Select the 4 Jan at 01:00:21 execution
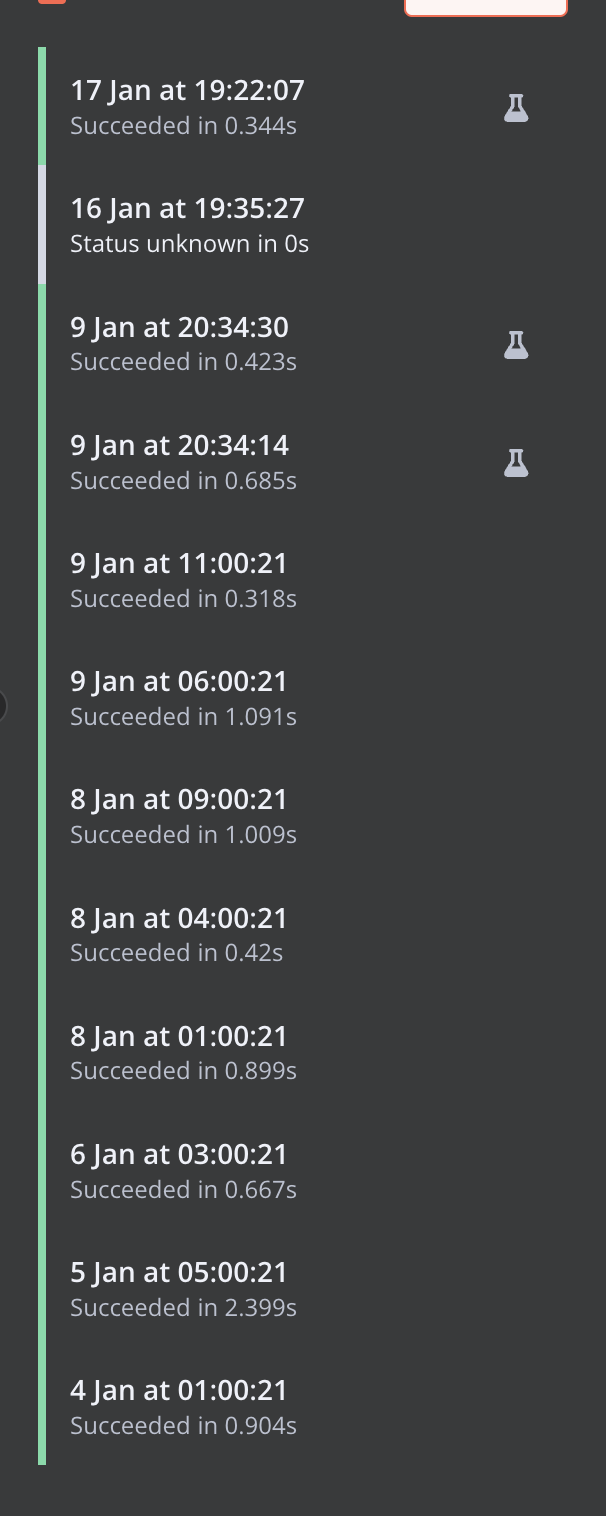 (183, 1406)
